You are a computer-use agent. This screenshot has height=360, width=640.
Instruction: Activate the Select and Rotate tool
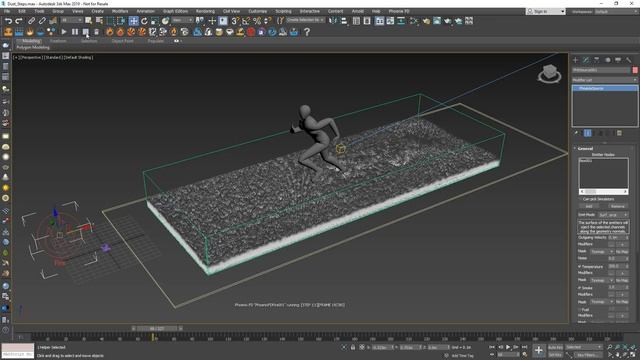144,20
